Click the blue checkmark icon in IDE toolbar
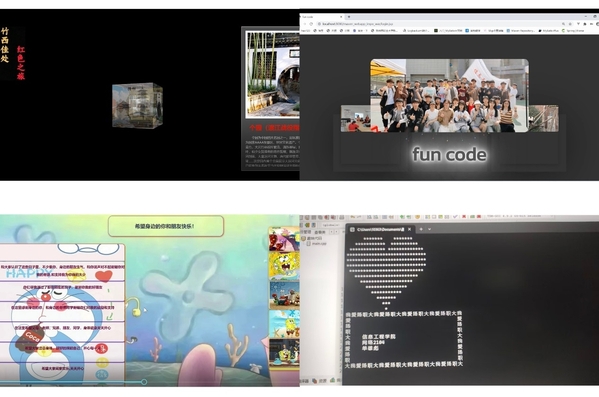This screenshot has height=397, width=599. (x=455, y=217)
